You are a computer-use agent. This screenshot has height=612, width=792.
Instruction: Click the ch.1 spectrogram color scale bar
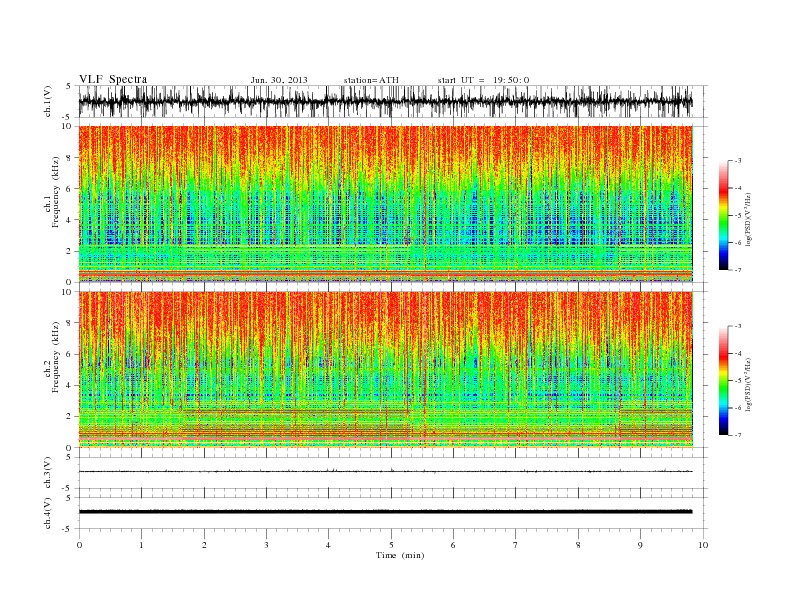[x=723, y=216]
